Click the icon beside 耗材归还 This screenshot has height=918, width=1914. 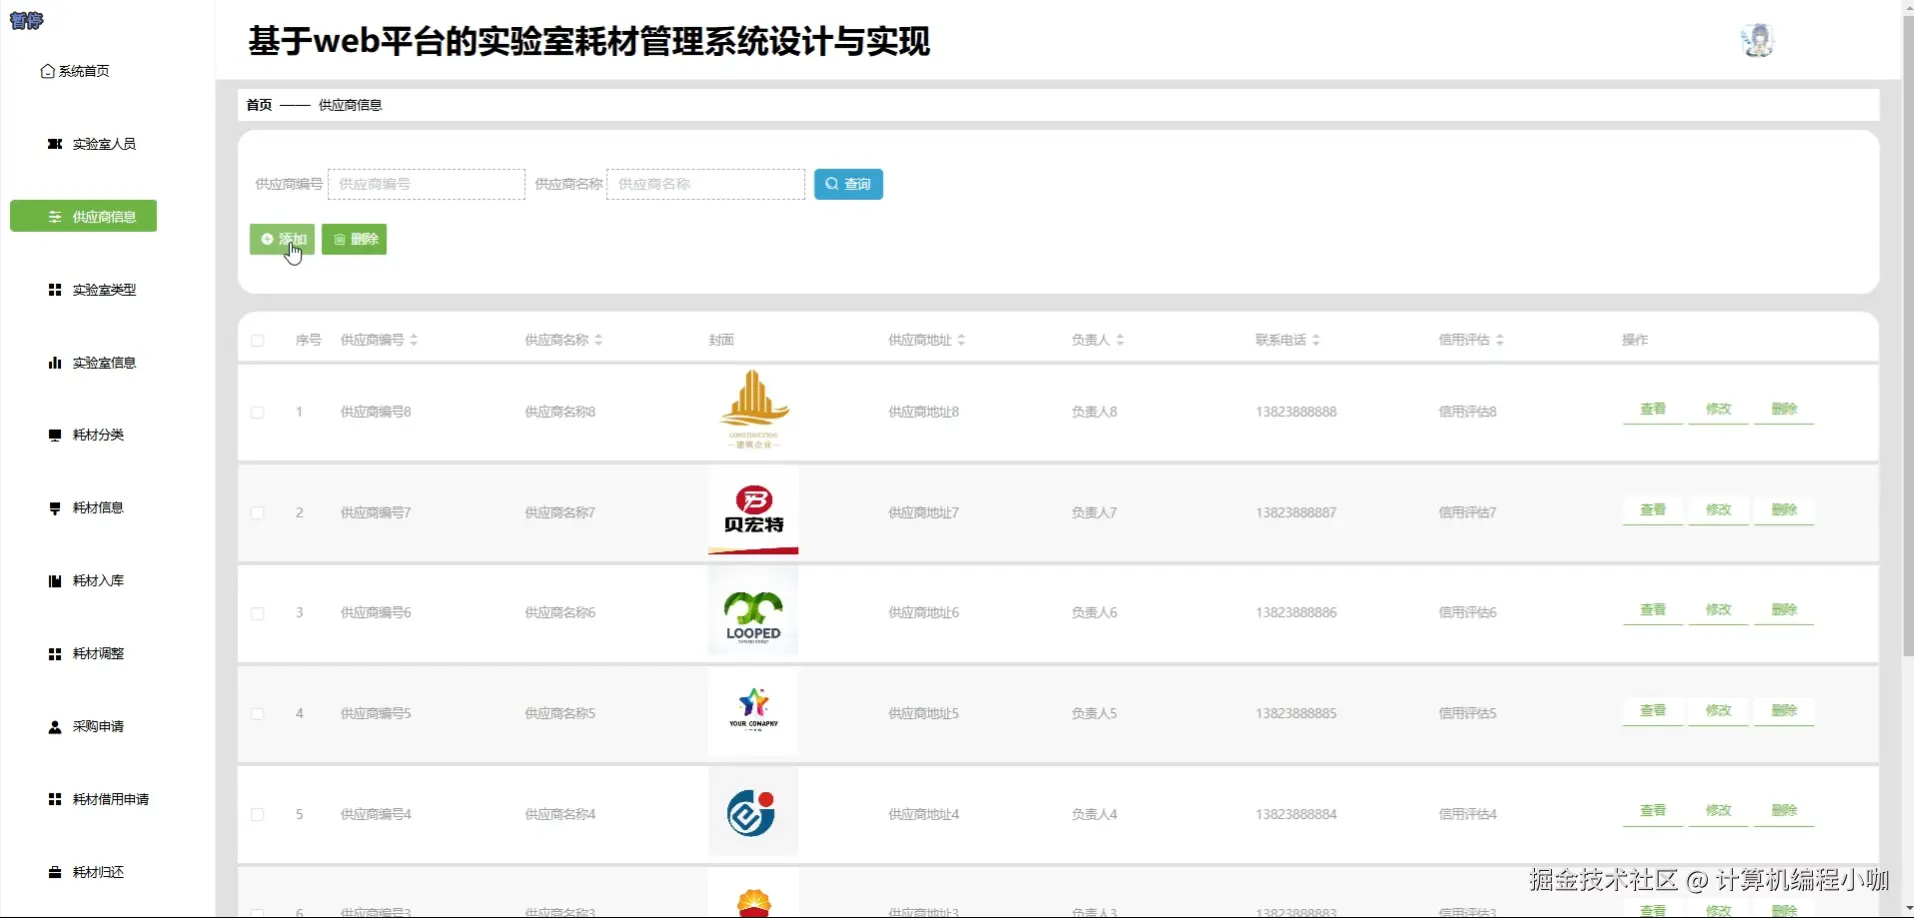click(x=55, y=872)
